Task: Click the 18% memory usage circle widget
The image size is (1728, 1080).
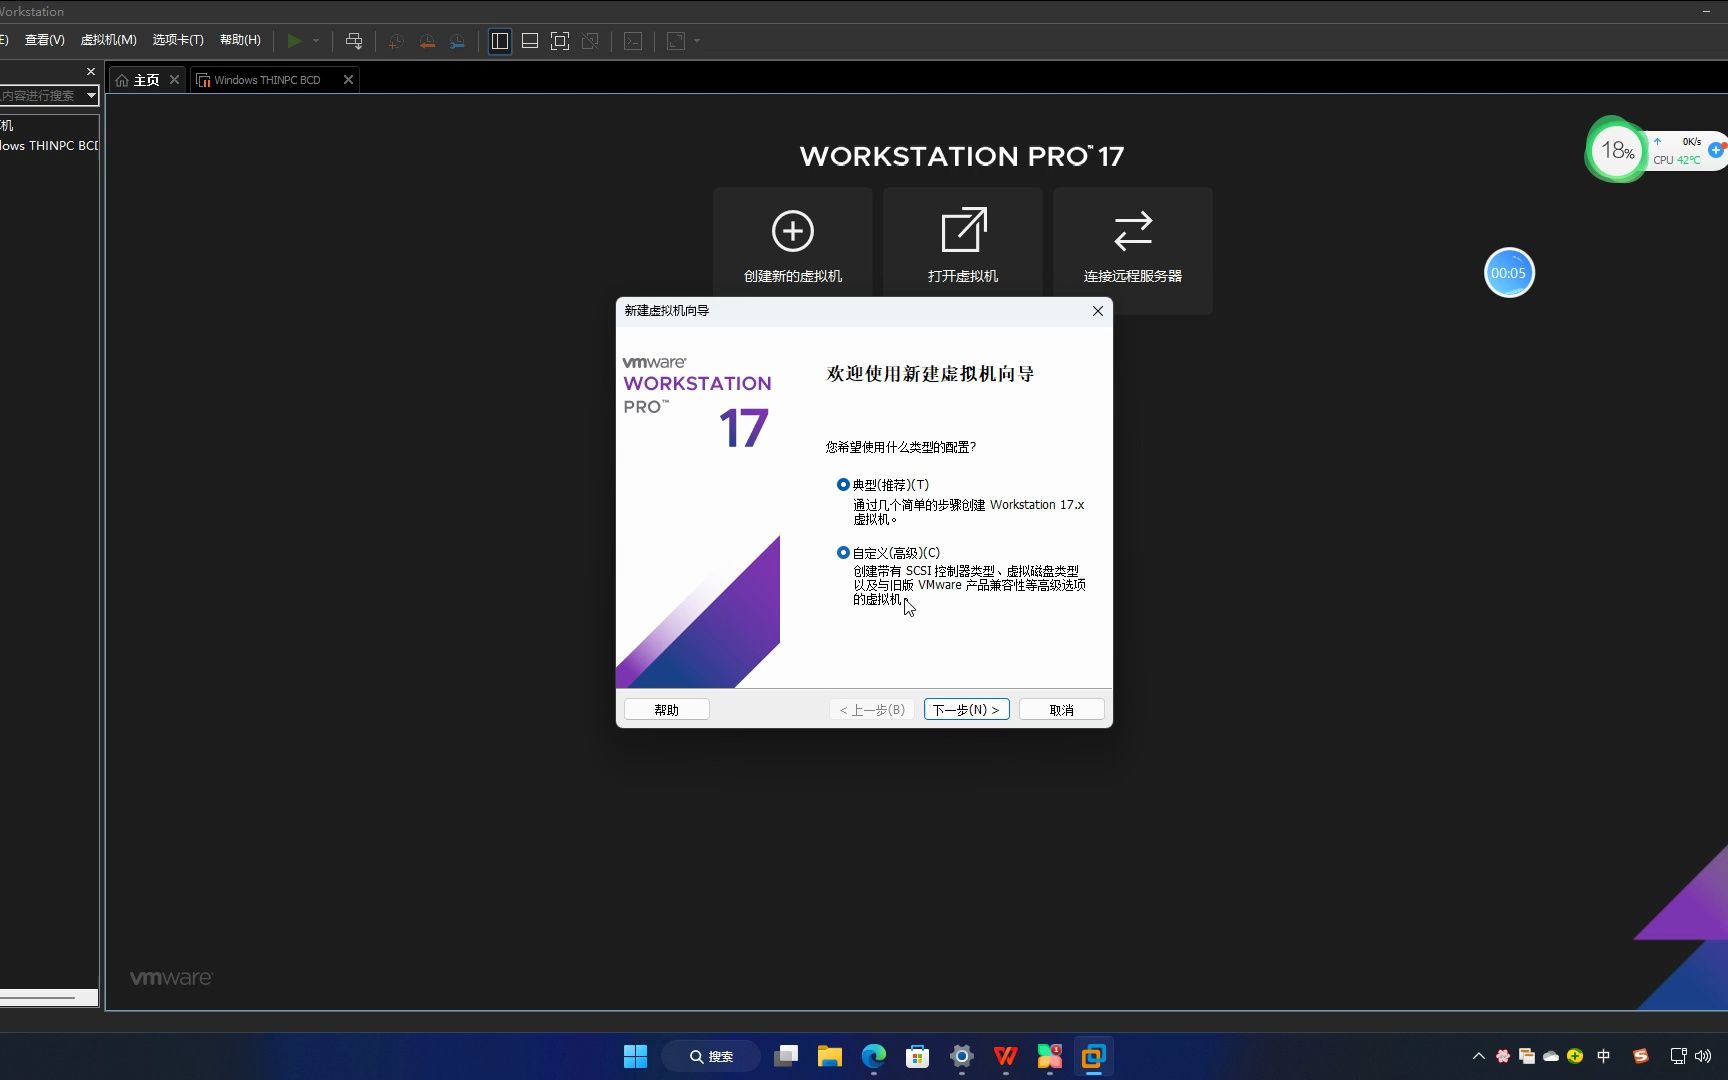Action: 1616,151
